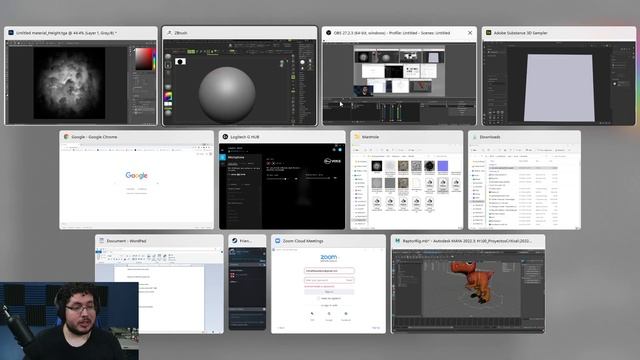640x360 pixels.
Task: Switch to the Zoom Cloud Meetings window
Action: tap(328, 284)
